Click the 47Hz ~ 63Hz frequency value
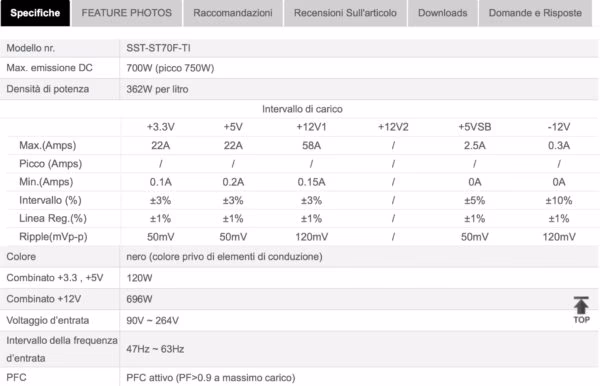The height and width of the screenshot is (386, 600). (x=155, y=349)
